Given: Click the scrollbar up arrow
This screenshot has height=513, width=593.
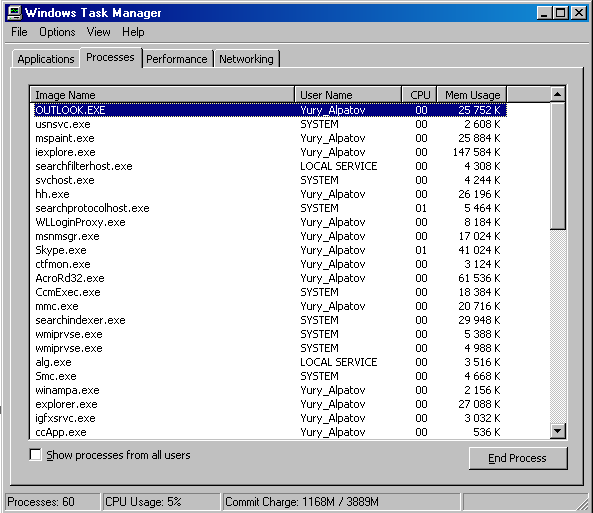Looking at the screenshot, I should click(x=558, y=94).
